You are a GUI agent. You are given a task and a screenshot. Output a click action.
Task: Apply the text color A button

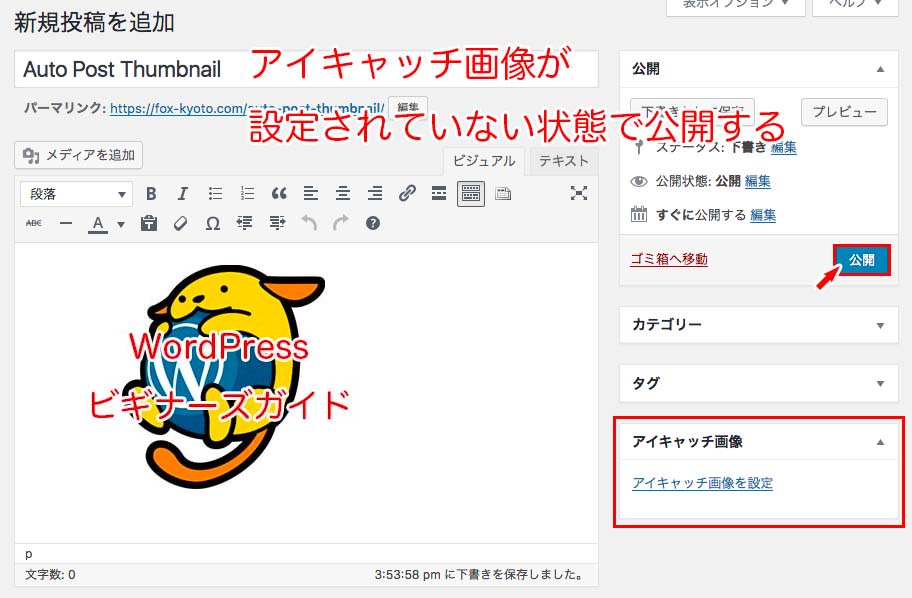(98, 224)
